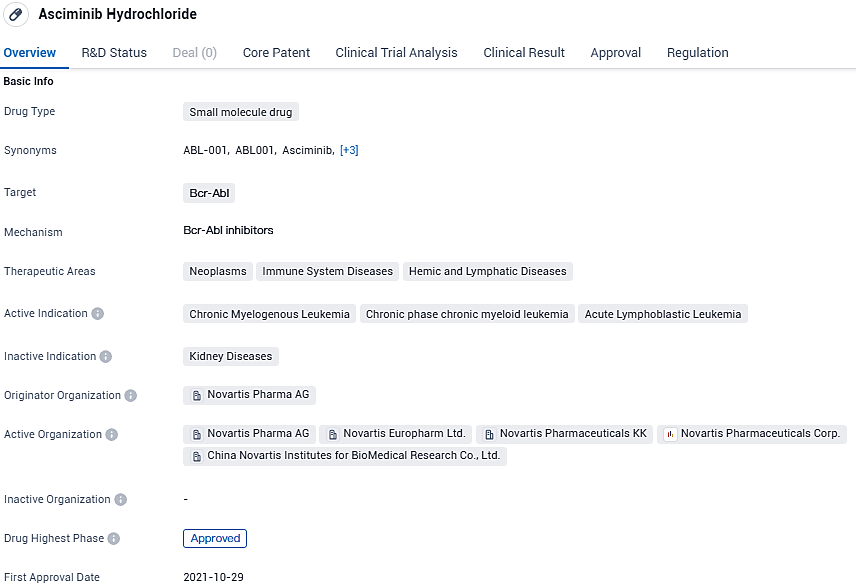
Task: Go to Clinical Trial Analysis tab
Action: pyautogui.click(x=396, y=53)
